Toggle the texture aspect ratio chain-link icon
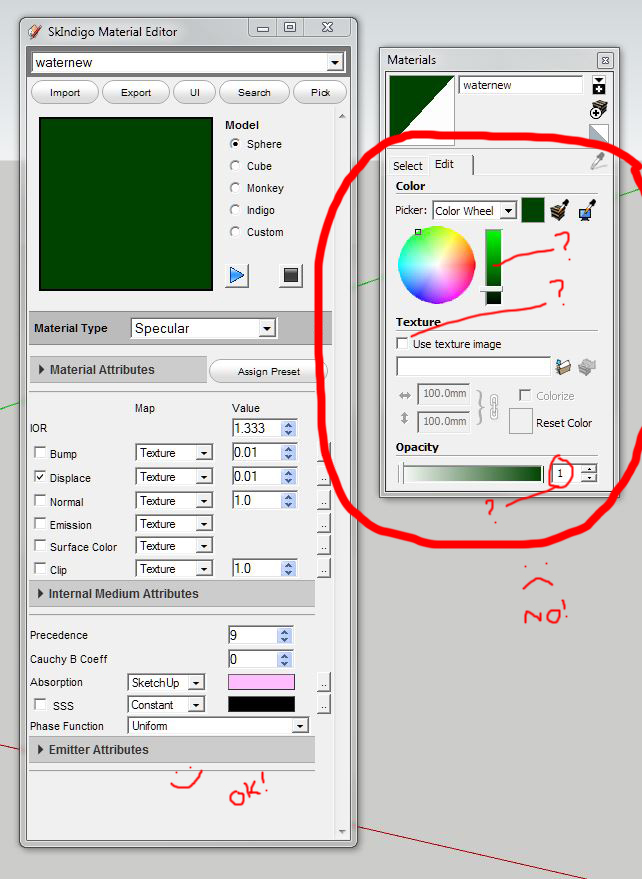The height and width of the screenshot is (879, 642). coord(493,407)
